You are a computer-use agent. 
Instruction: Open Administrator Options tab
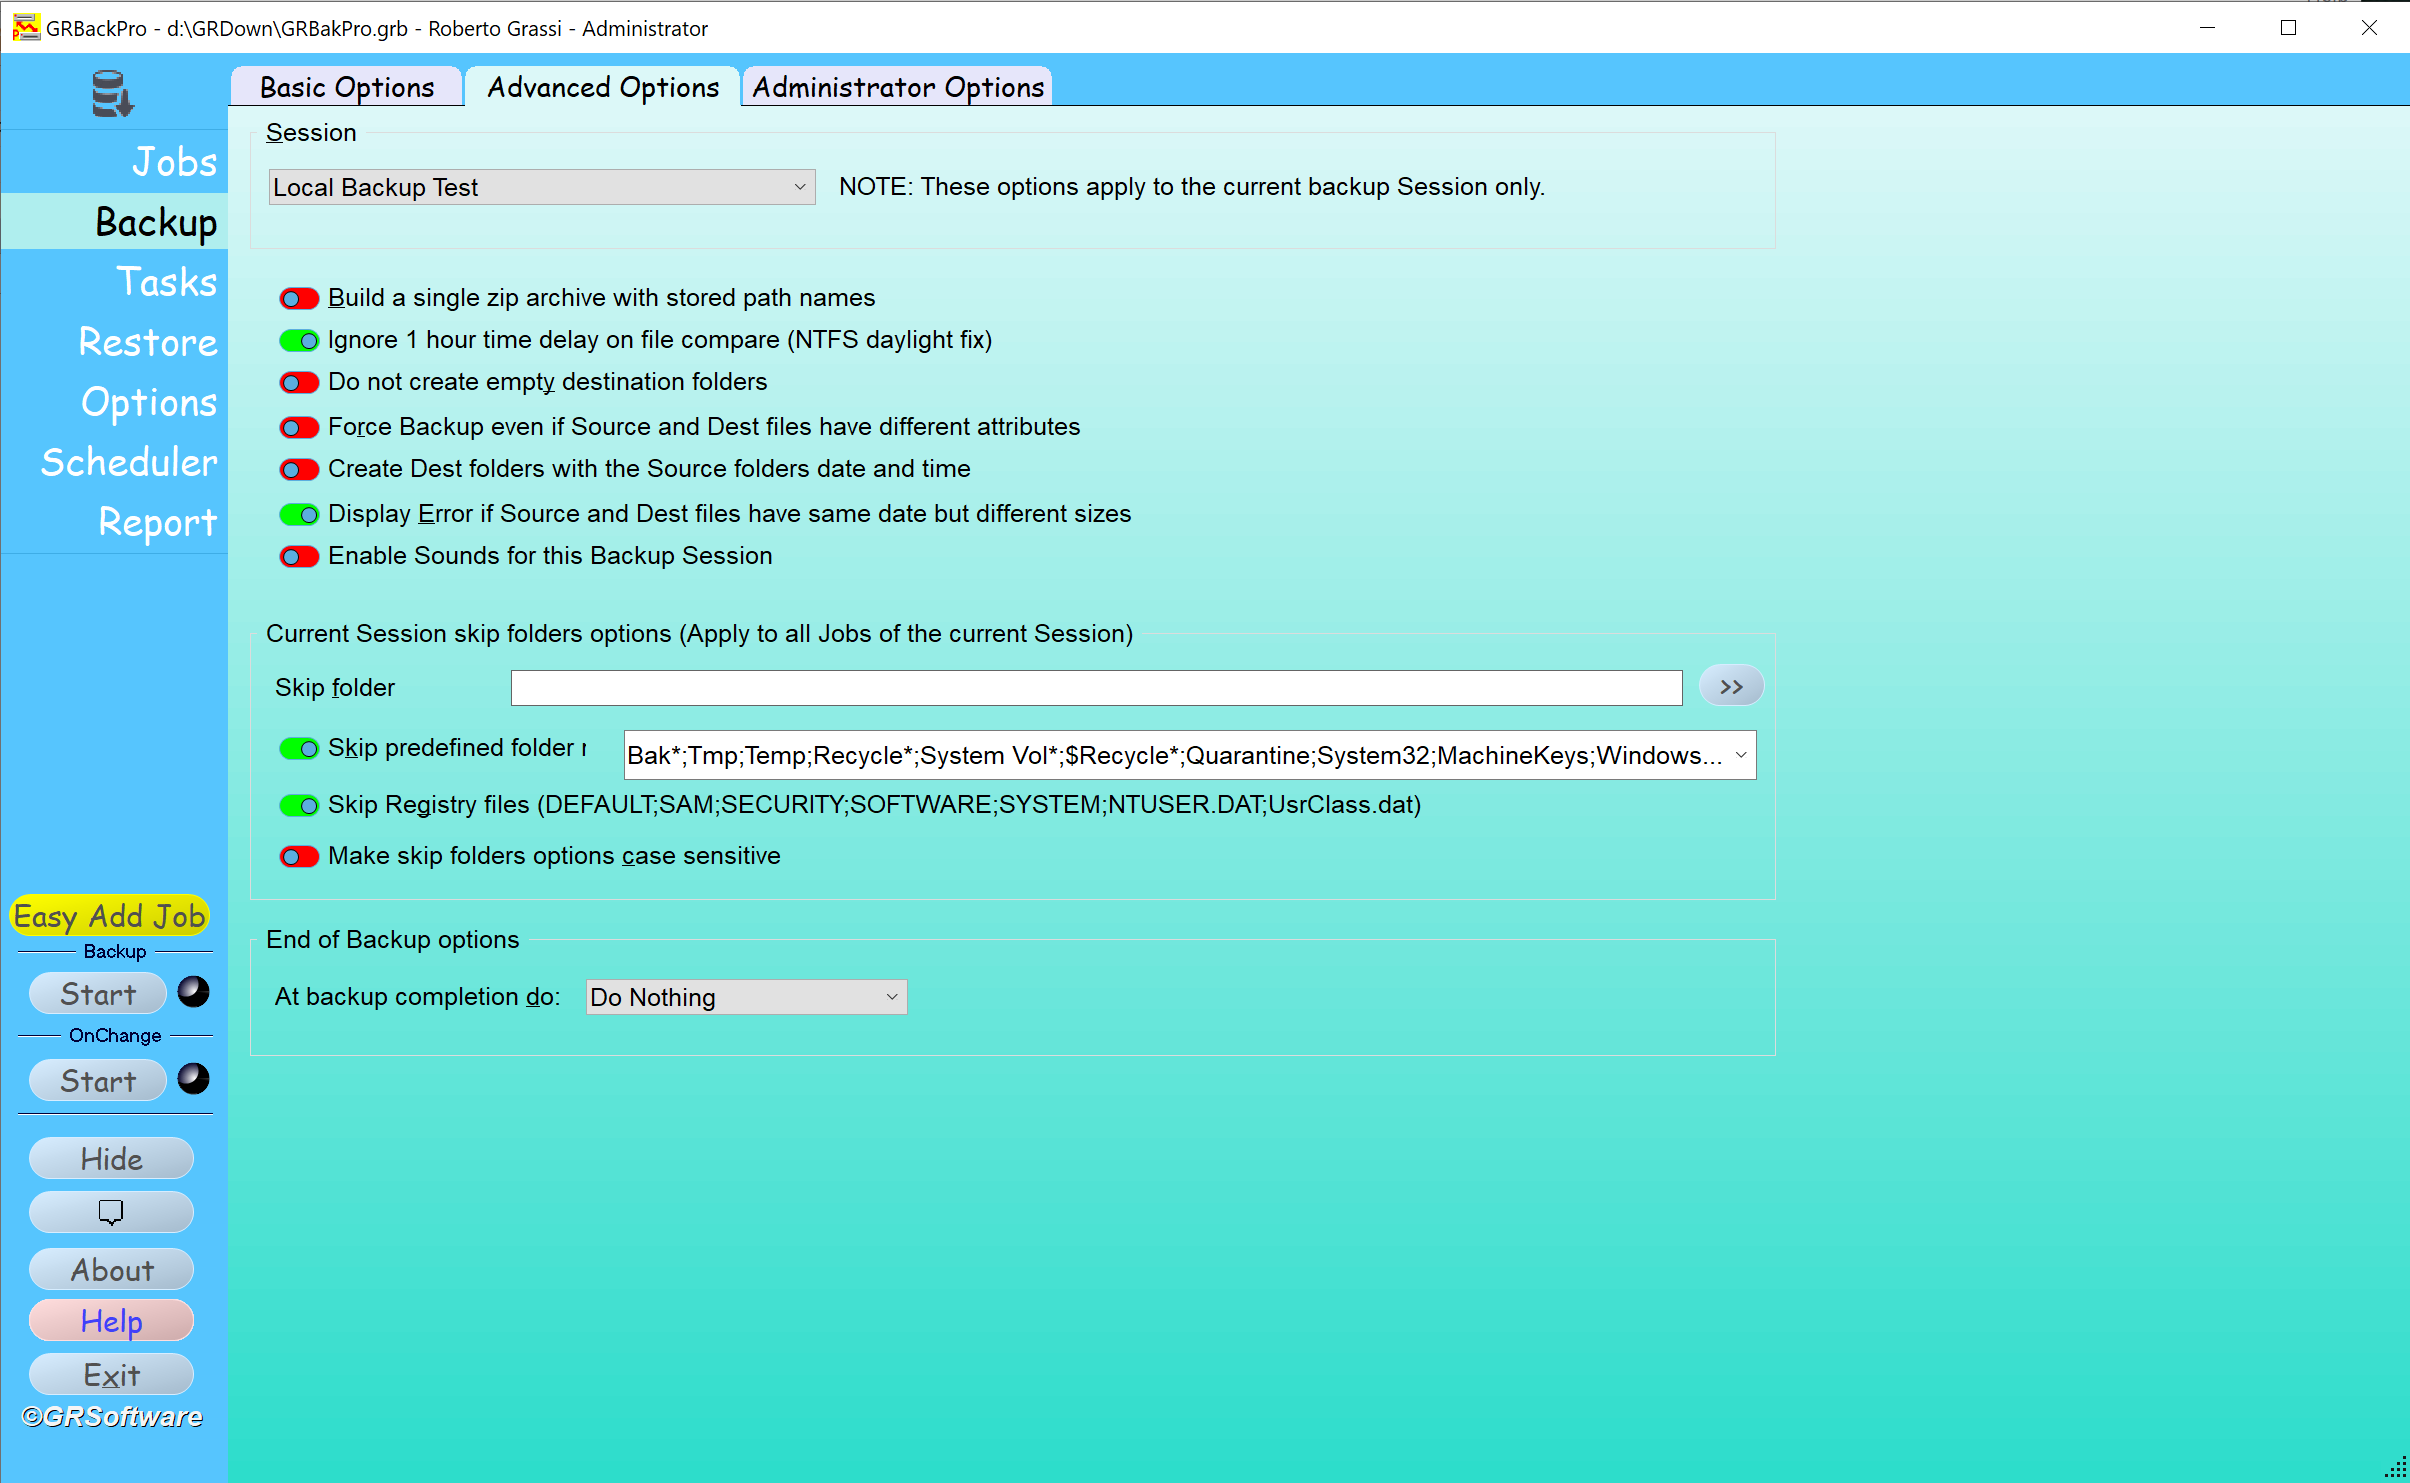pyautogui.click(x=897, y=87)
